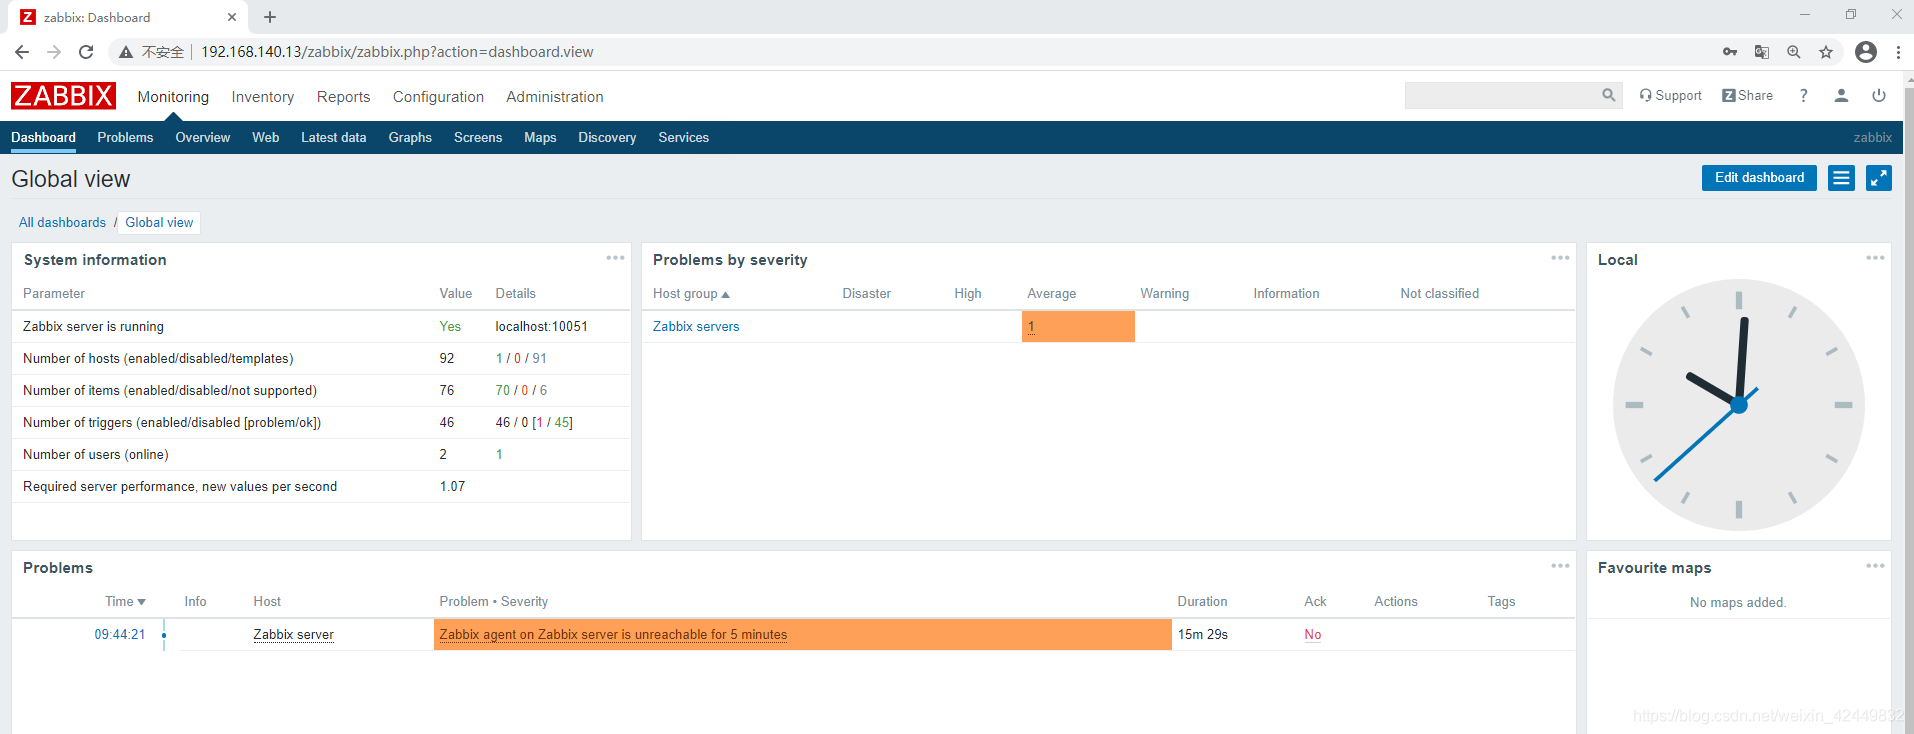This screenshot has width=1914, height=734.
Task: Open Local clock widget menu dots
Action: click(x=1875, y=258)
